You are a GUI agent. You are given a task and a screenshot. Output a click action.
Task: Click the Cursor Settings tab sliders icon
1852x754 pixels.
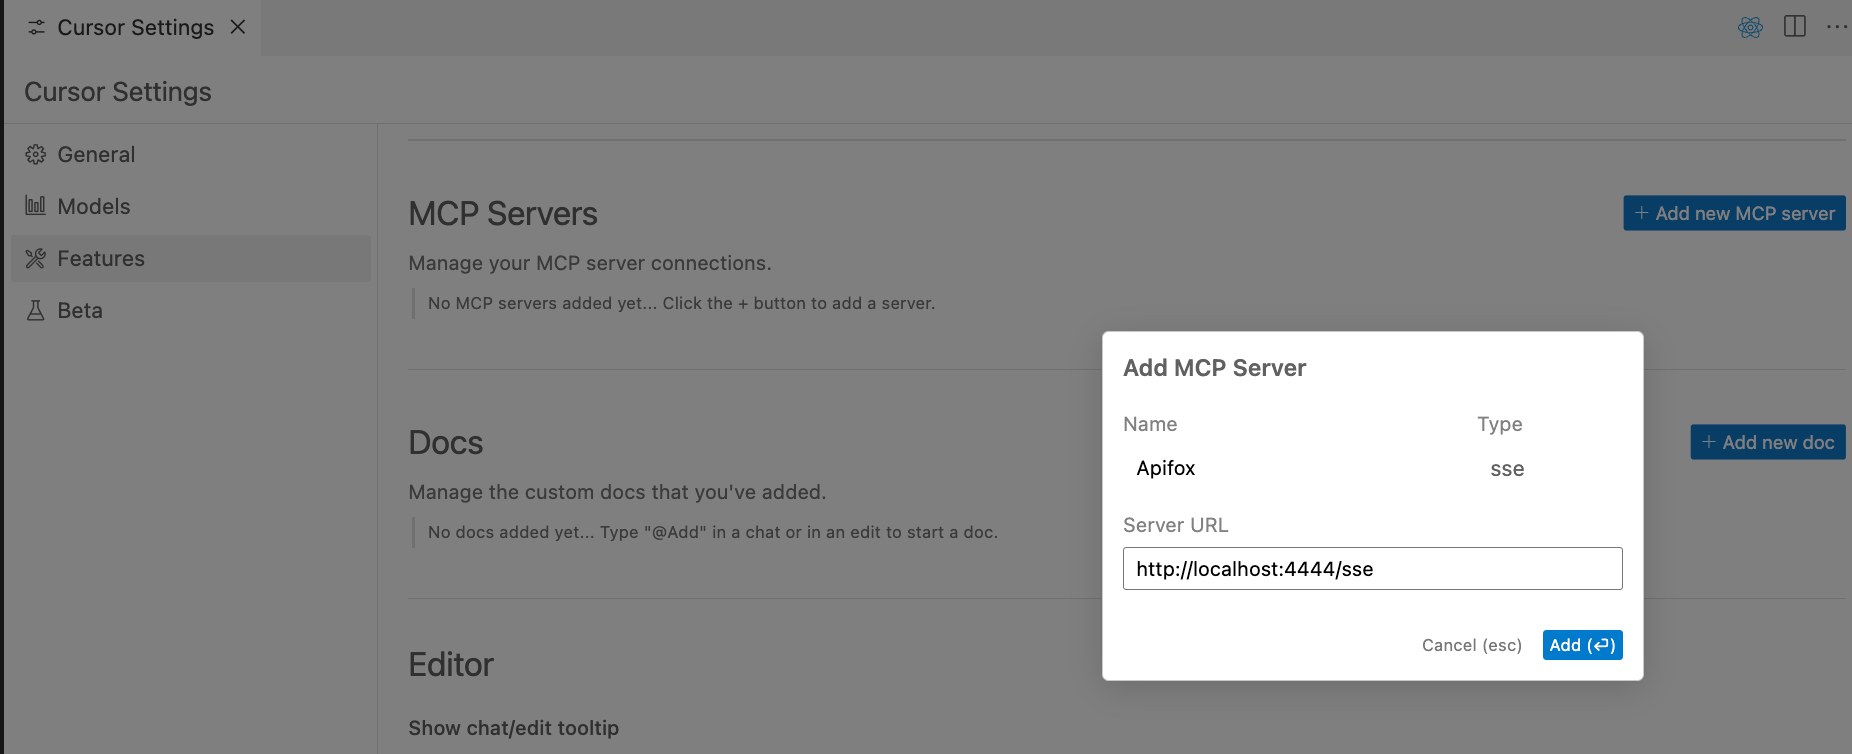tap(37, 28)
